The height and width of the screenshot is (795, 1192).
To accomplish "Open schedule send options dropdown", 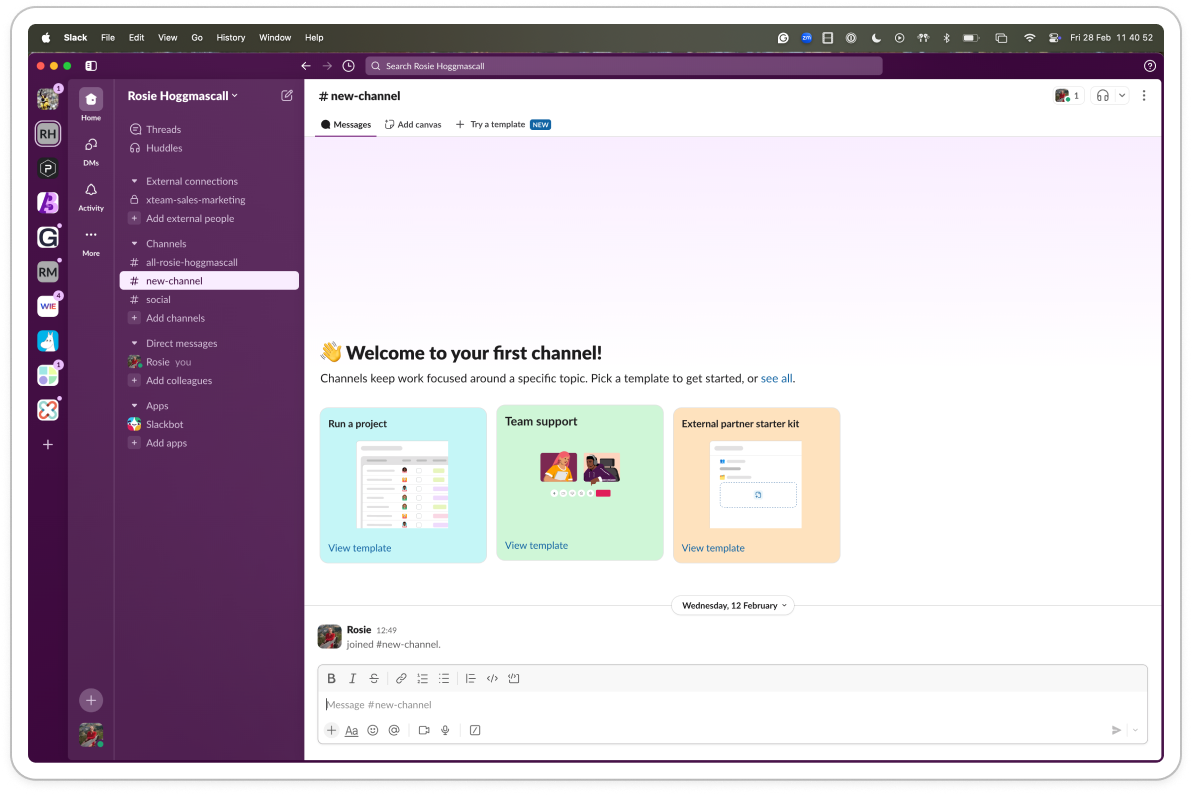I will click(1135, 730).
